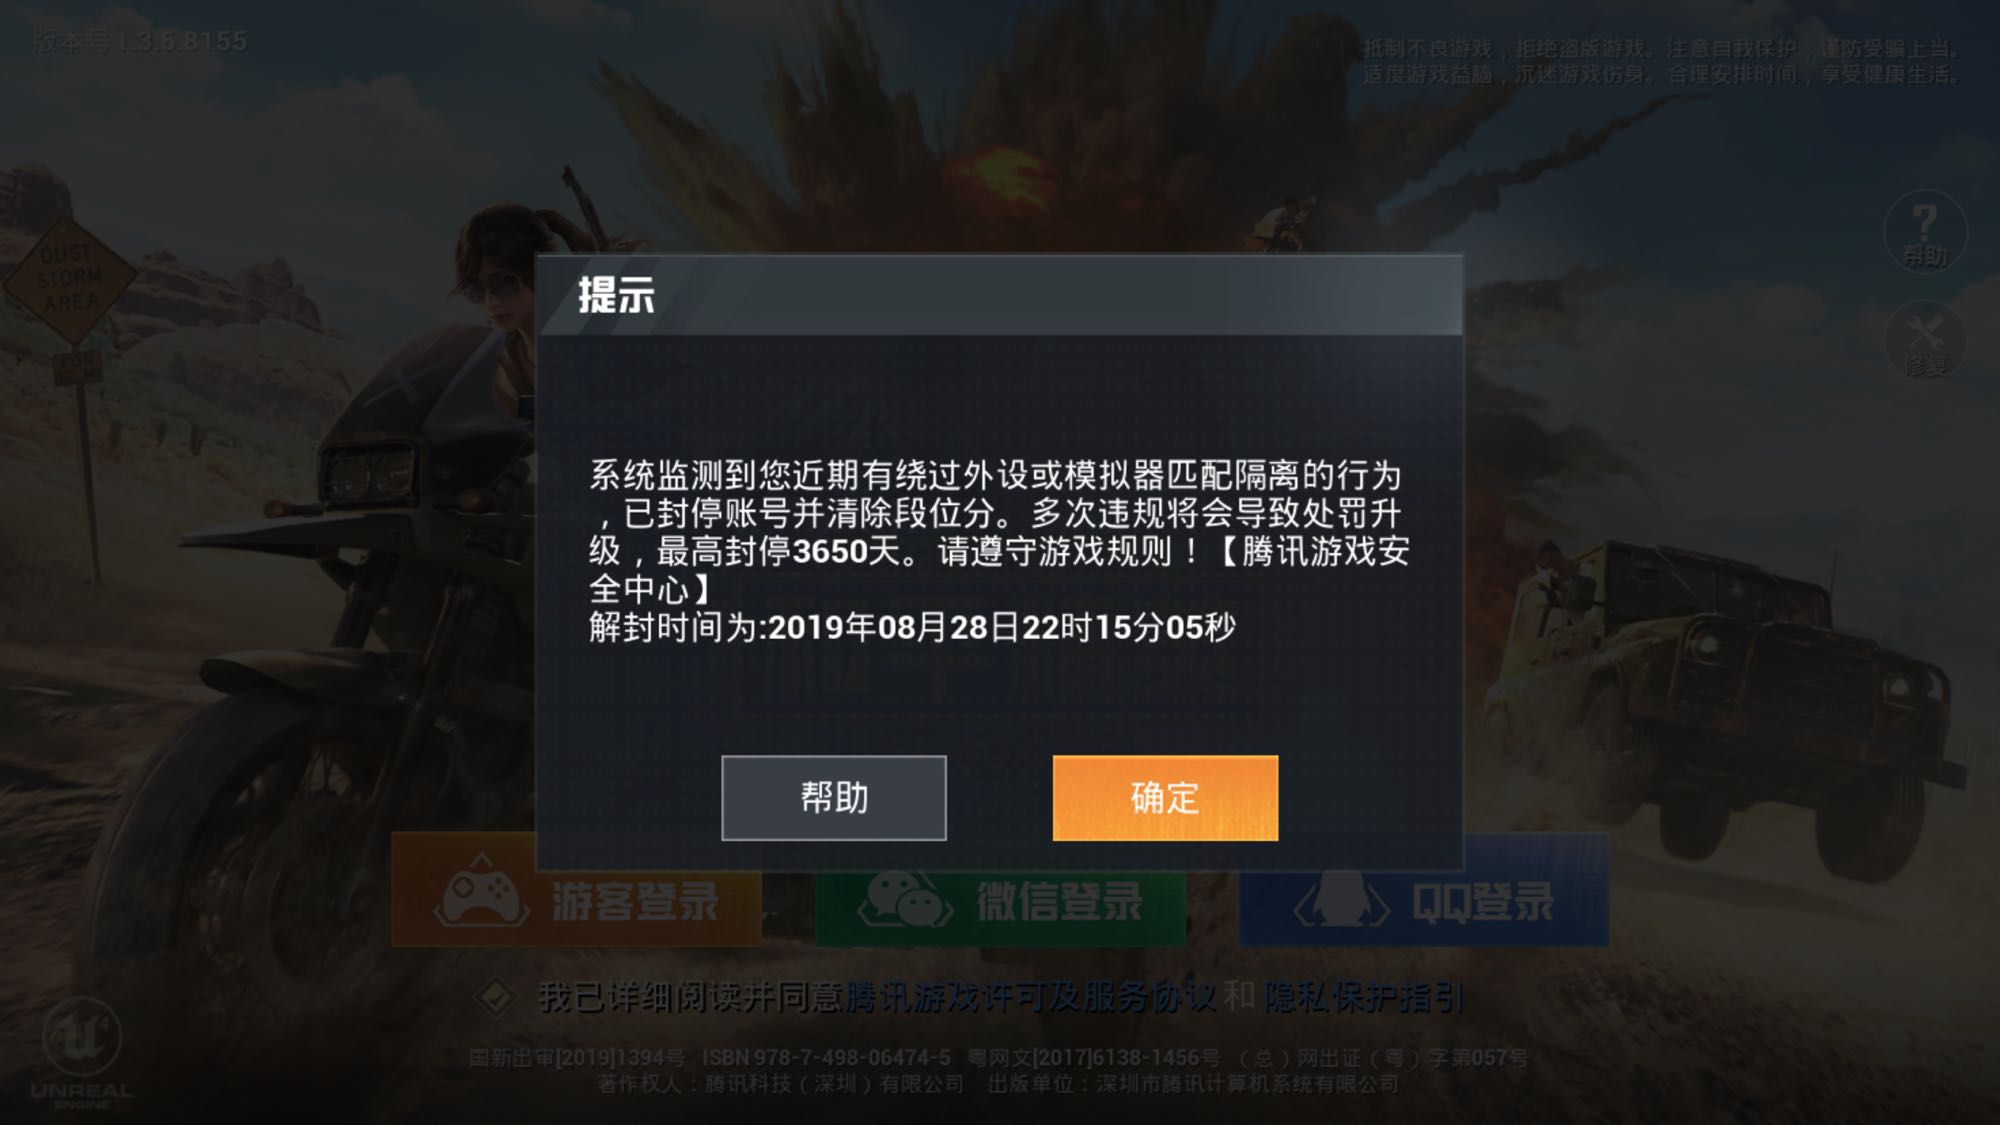2000x1125 pixels.
Task: Click the Dust Storm Area road sign
Action: click(70, 280)
